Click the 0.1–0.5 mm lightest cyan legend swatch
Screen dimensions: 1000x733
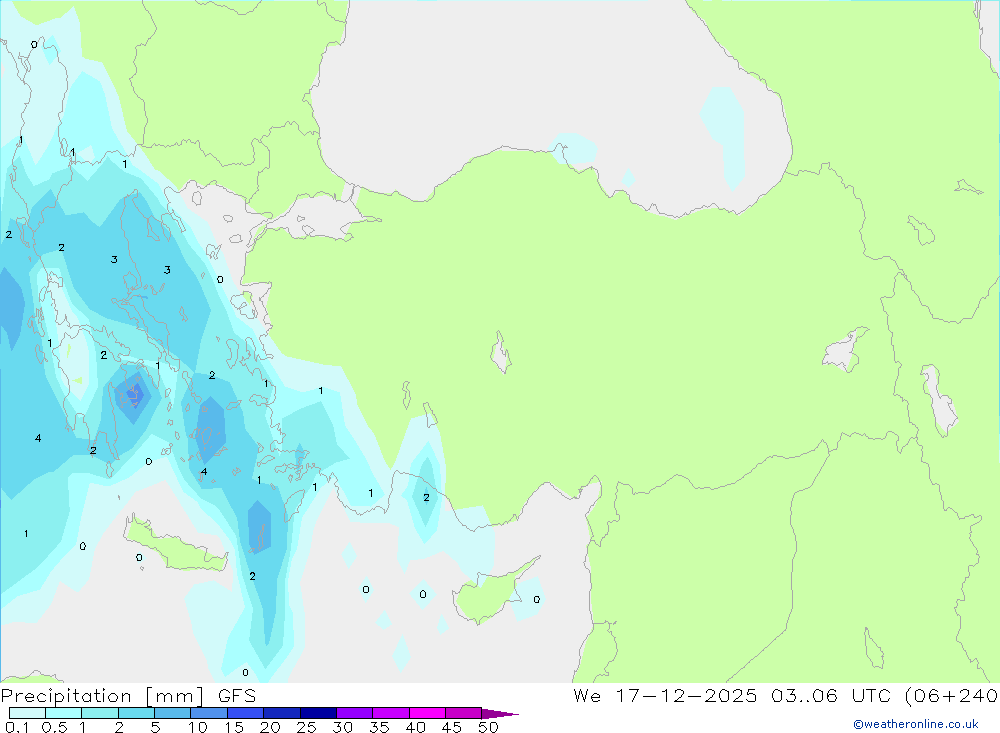pos(27,713)
